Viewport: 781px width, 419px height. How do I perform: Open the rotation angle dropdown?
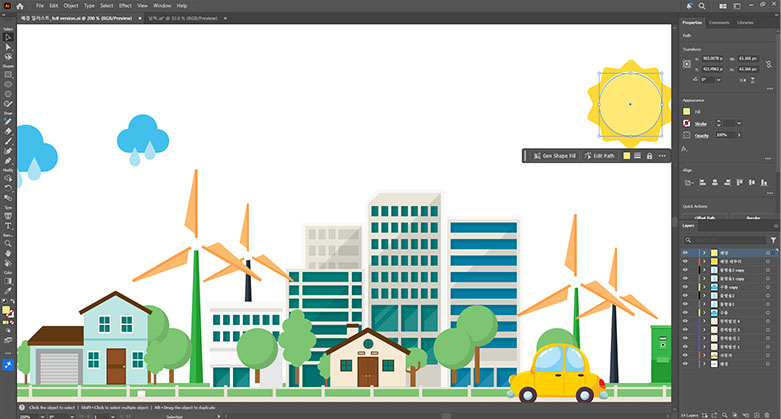point(719,80)
